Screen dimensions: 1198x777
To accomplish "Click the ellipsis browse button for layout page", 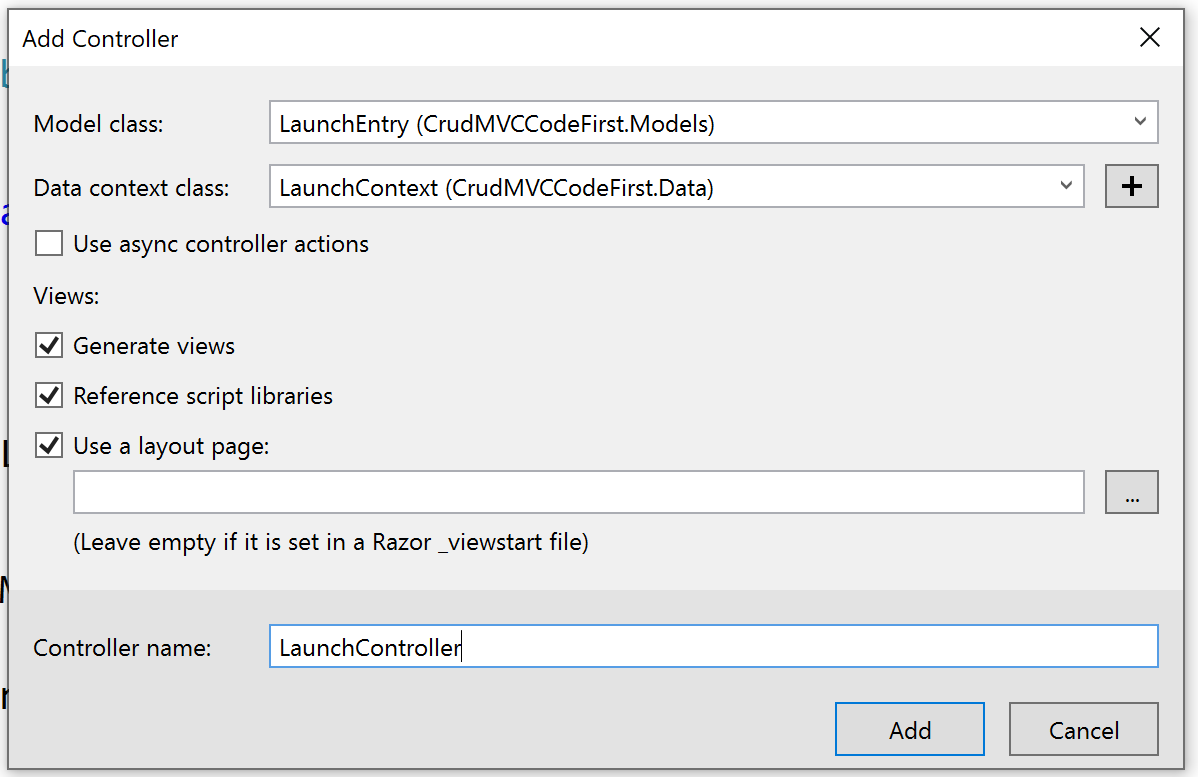I will tap(1131, 492).
